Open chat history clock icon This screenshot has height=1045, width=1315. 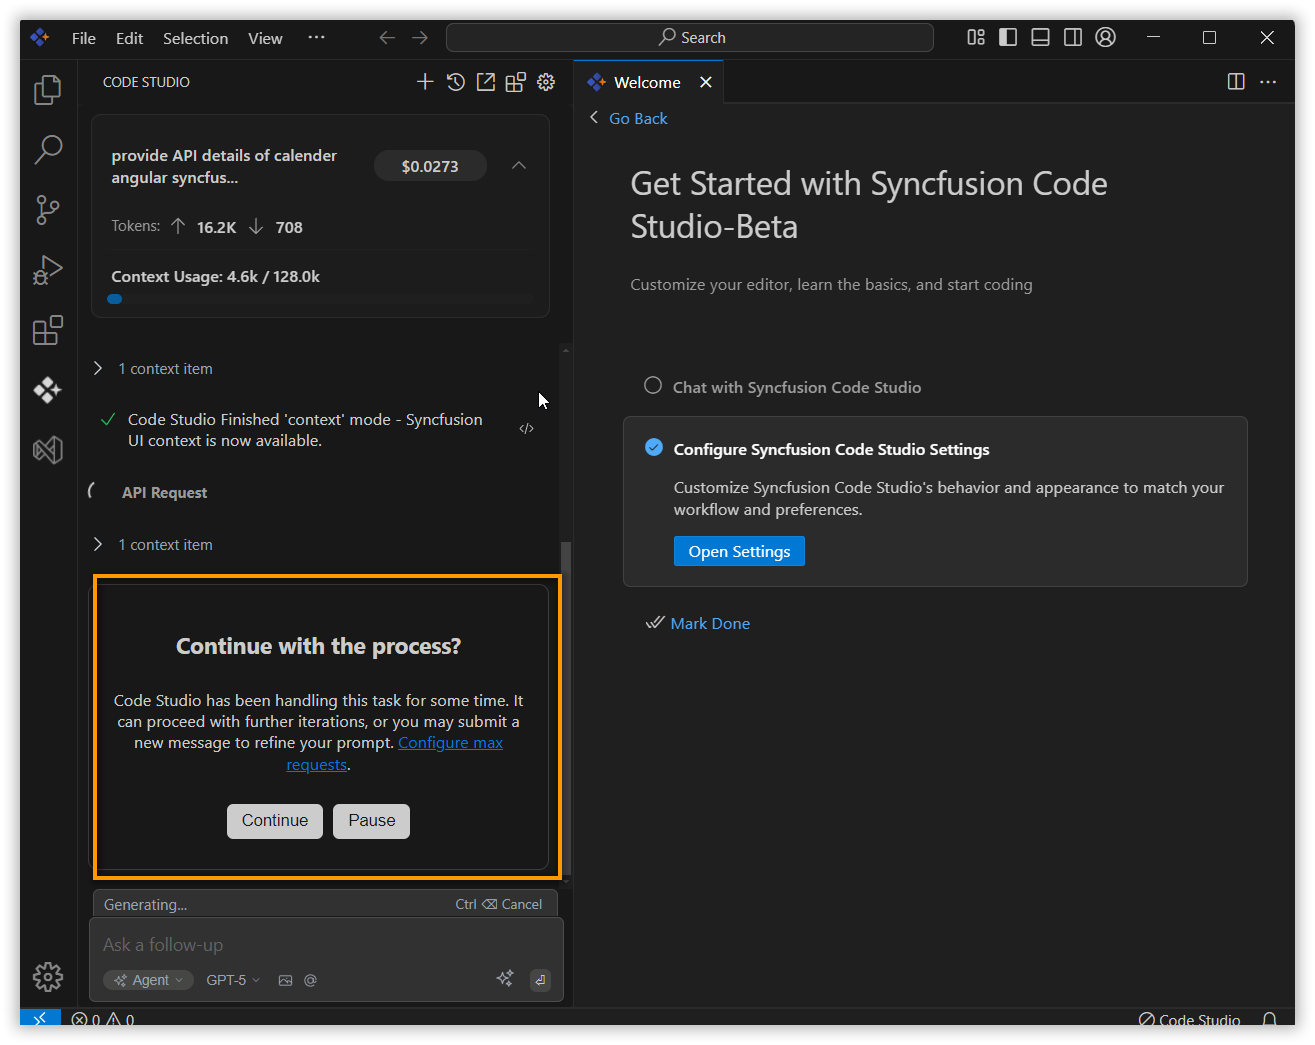(x=456, y=82)
